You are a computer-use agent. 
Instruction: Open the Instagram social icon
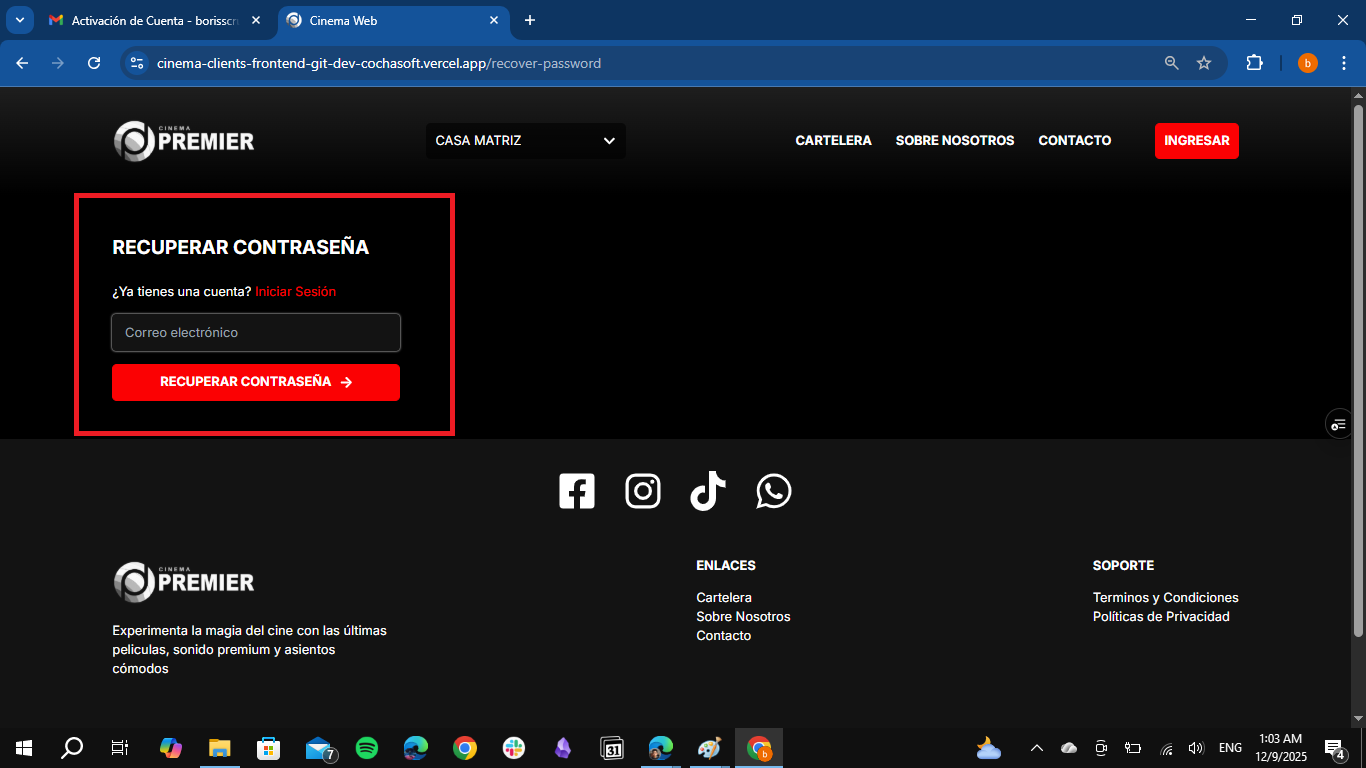click(643, 491)
